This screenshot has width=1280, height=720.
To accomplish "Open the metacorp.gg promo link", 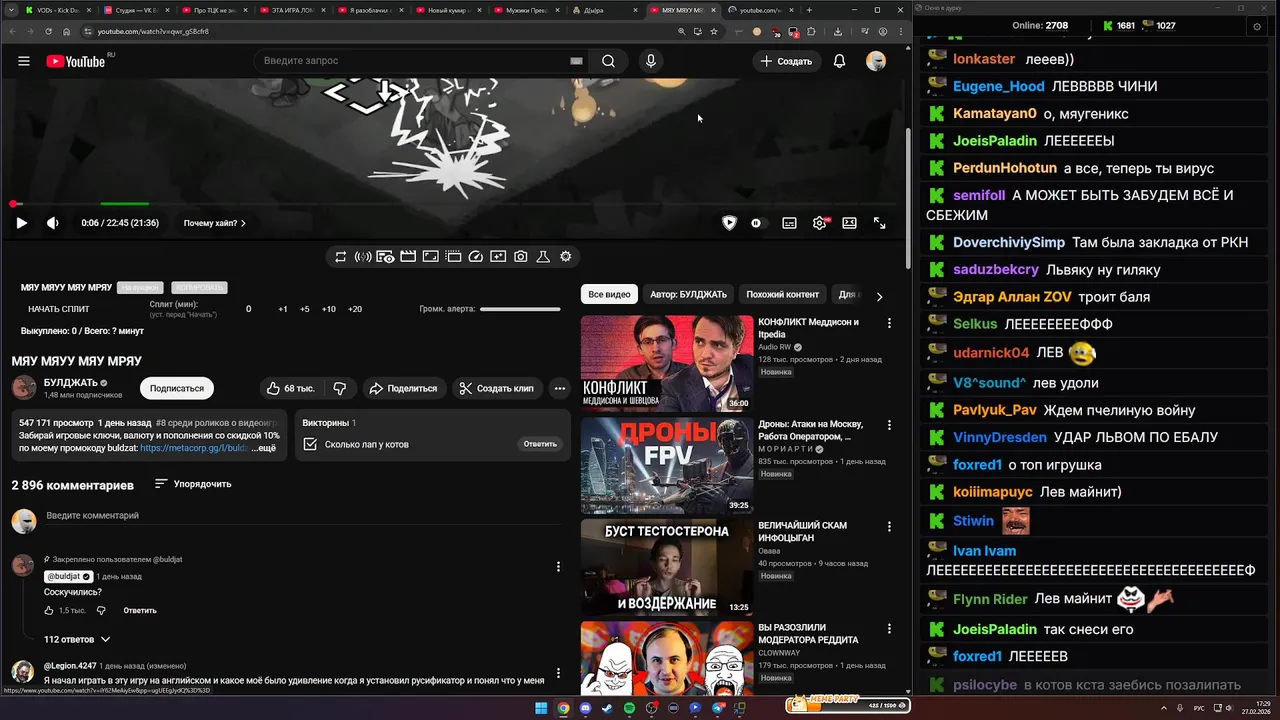I will click(x=194, y=448).
